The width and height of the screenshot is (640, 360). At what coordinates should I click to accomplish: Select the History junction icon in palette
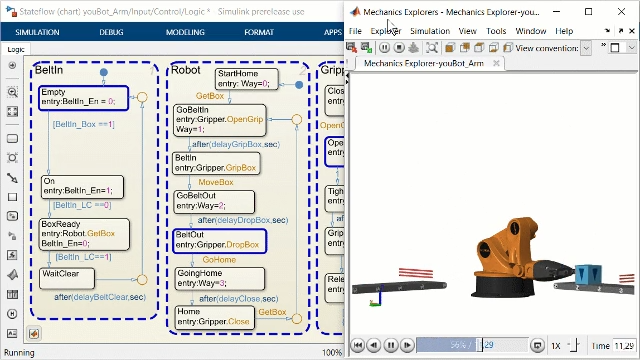(13, 314)
